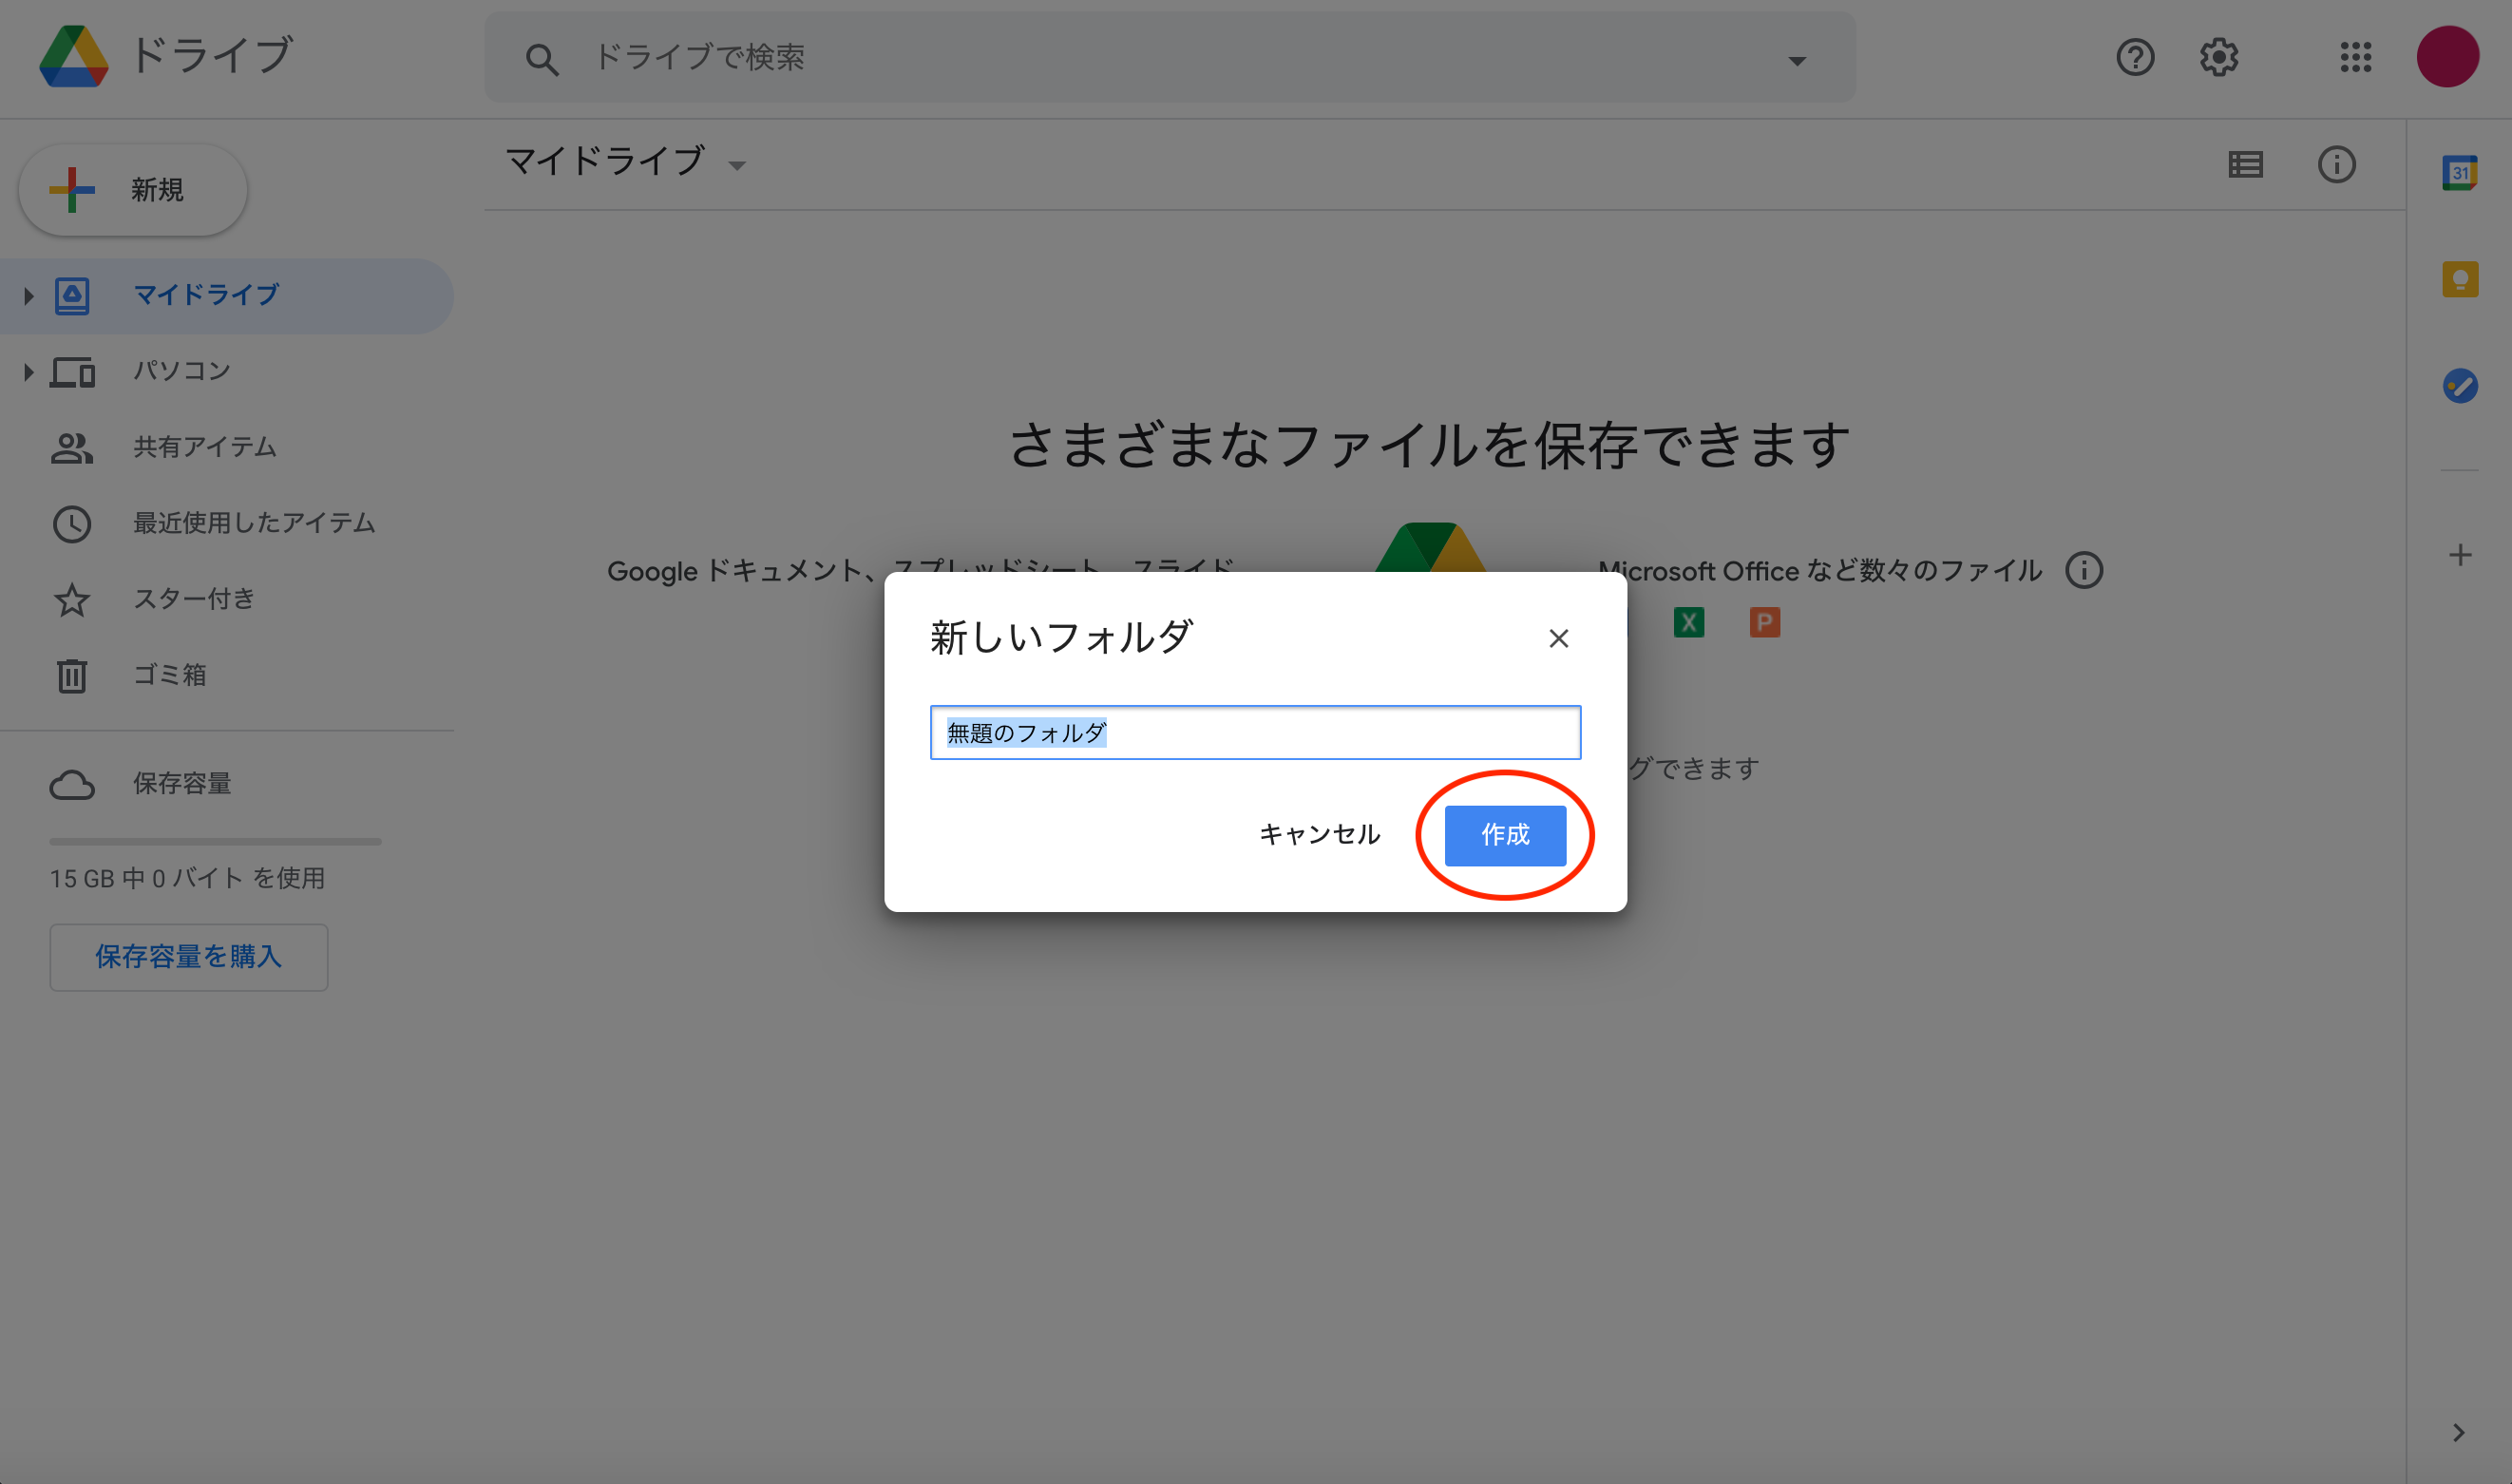The image size is (2512, 1484).
Task: Click the 新規 new button
Action: [x=133, y=190]
